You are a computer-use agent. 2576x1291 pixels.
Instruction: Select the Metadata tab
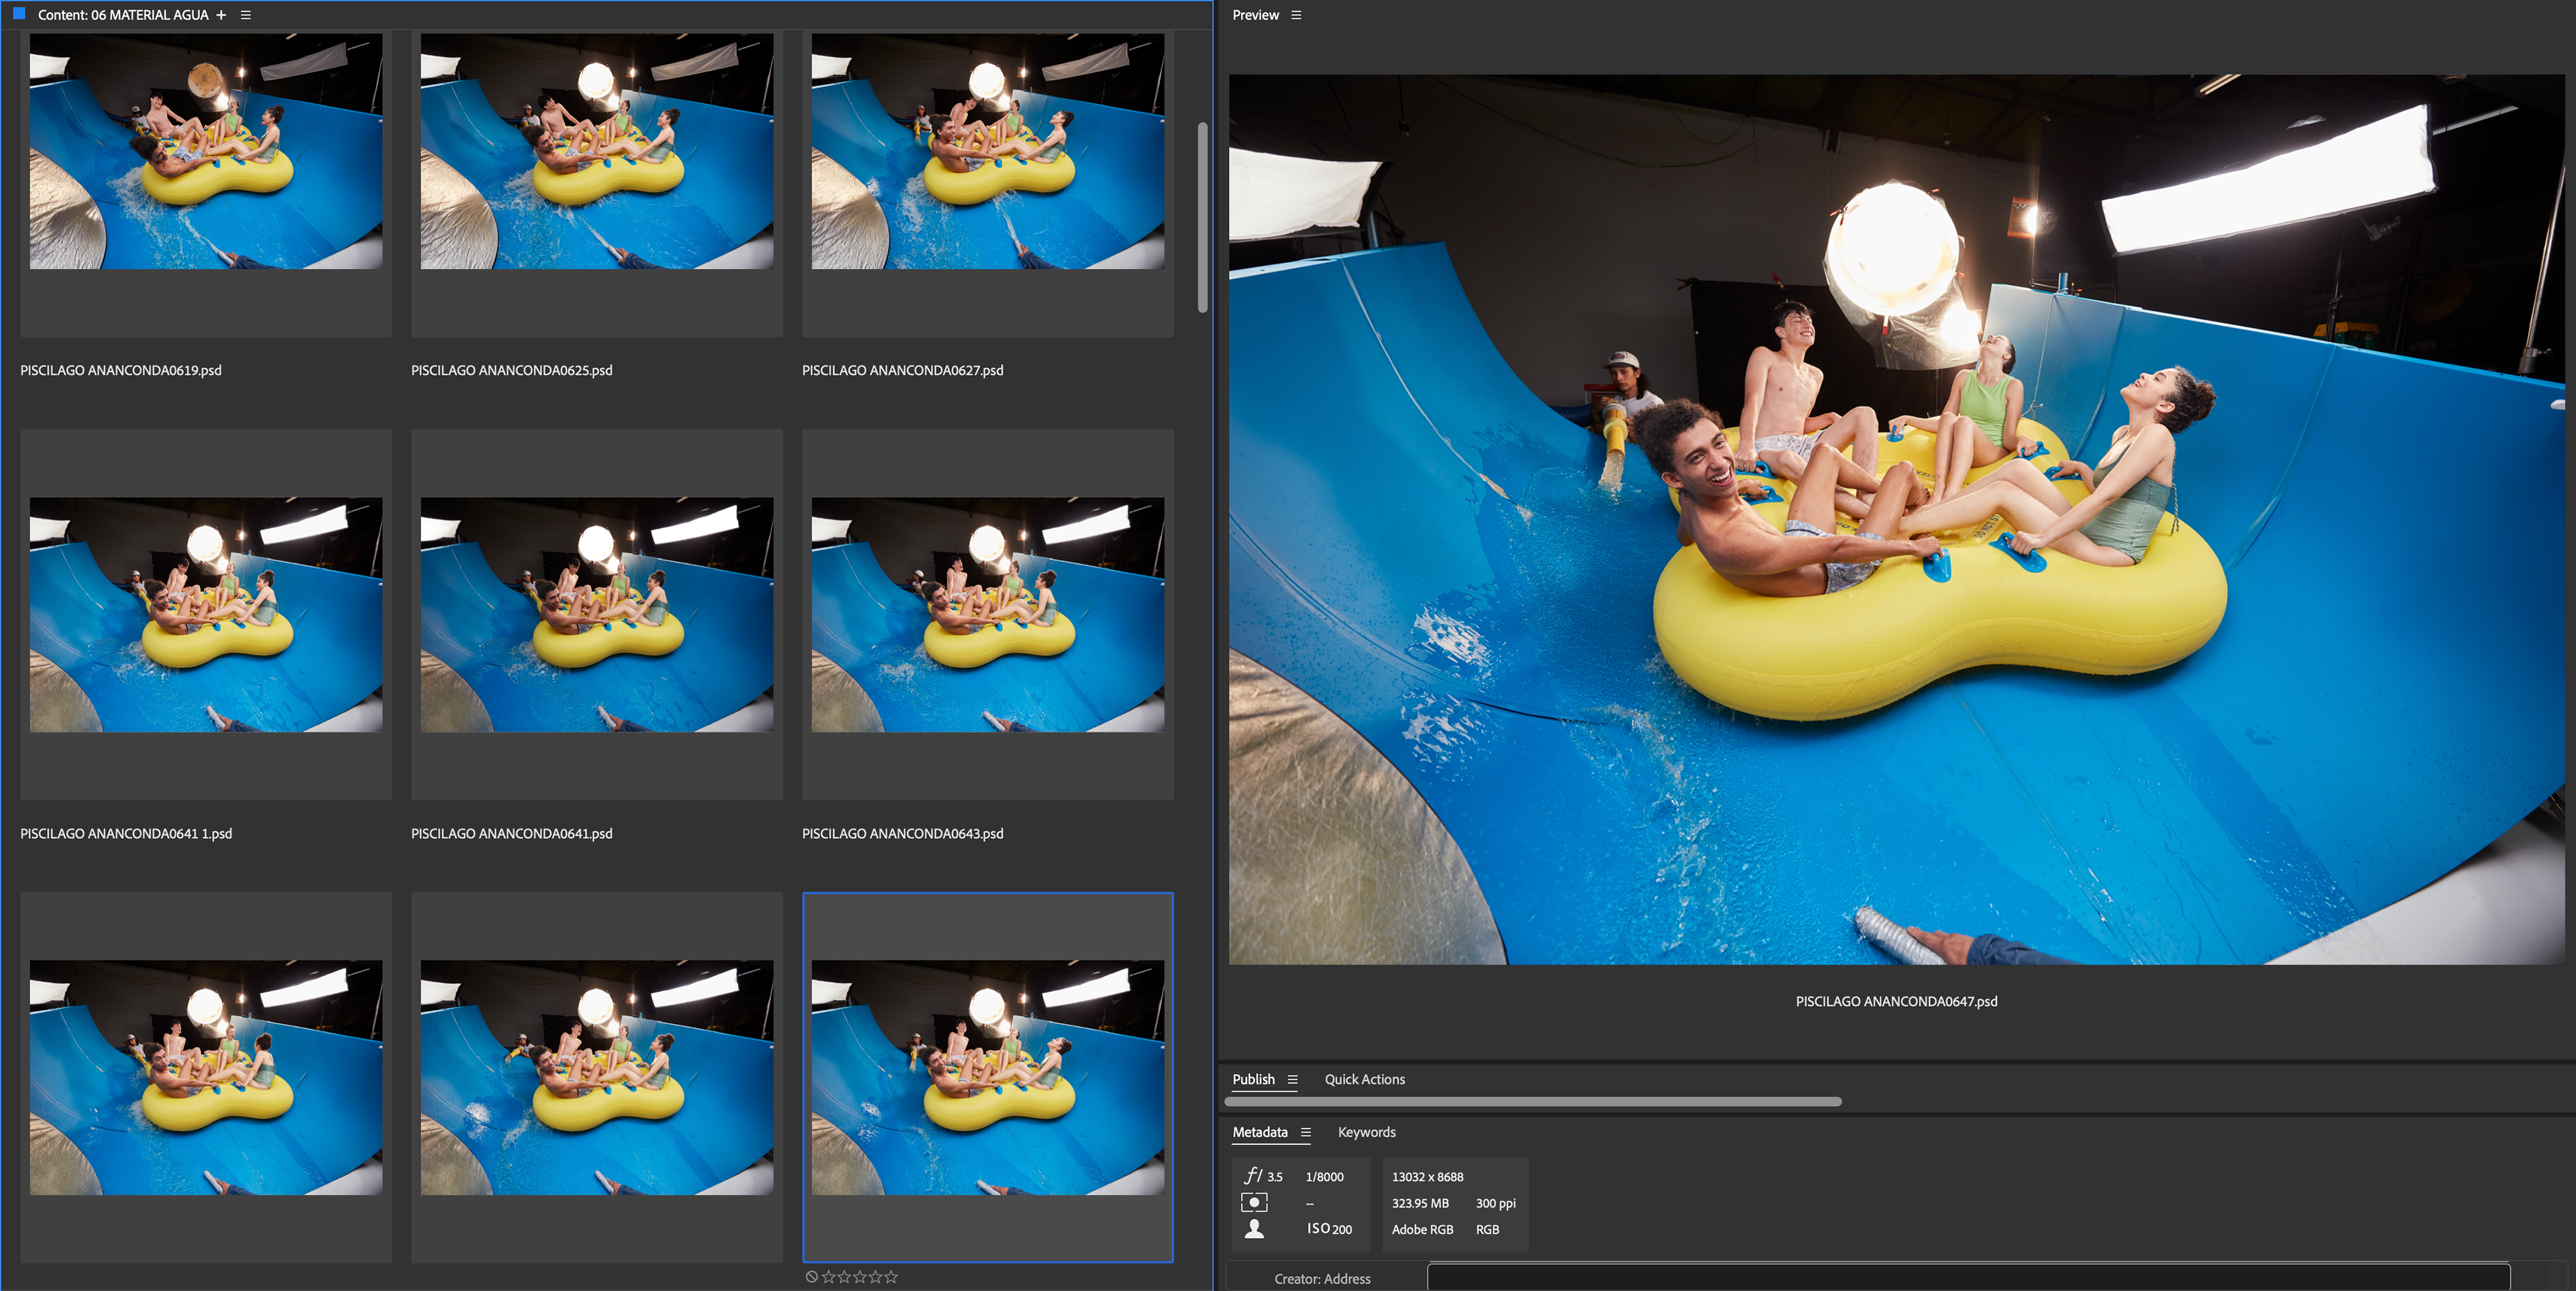(1259, 1132)
